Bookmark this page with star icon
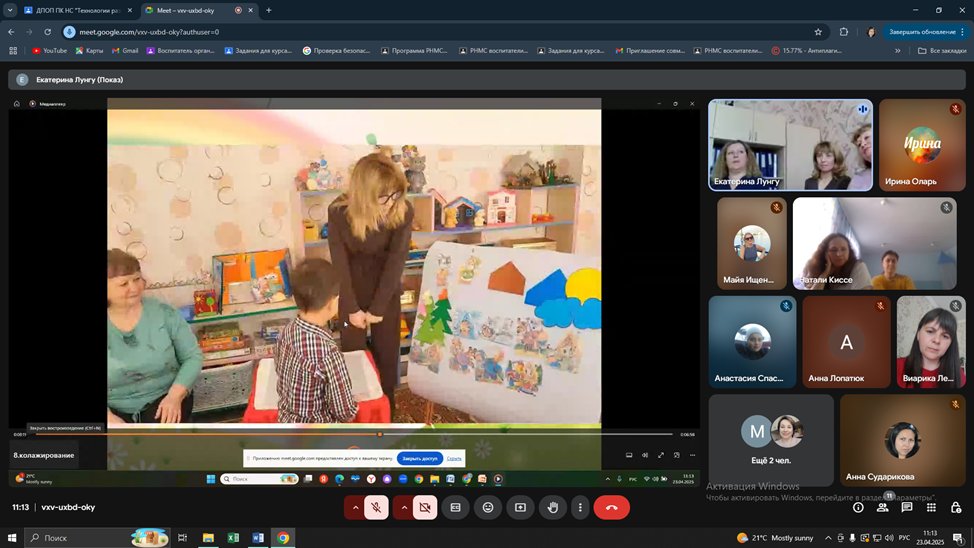974x548 pixels. click(x=818, y=32)
